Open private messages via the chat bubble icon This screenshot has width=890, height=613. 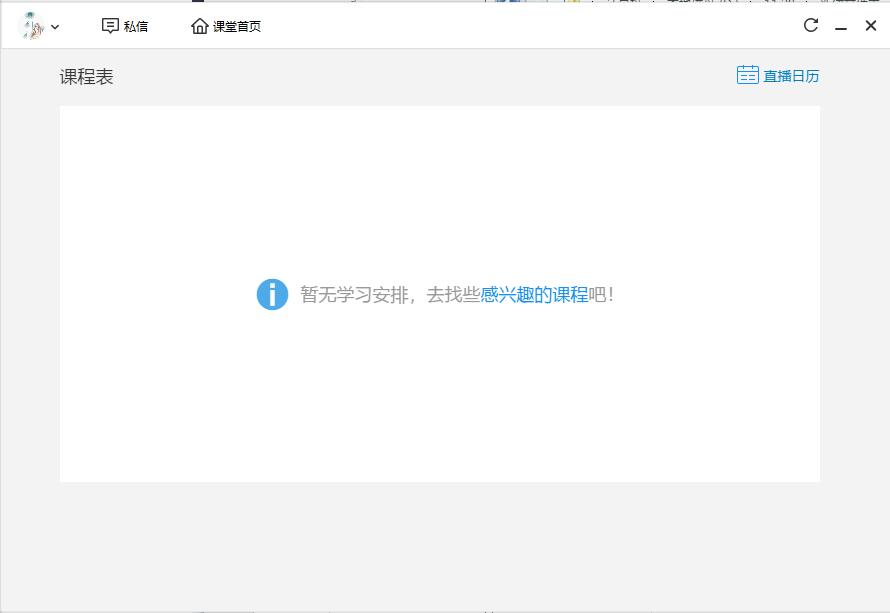(x=111, y=25)
